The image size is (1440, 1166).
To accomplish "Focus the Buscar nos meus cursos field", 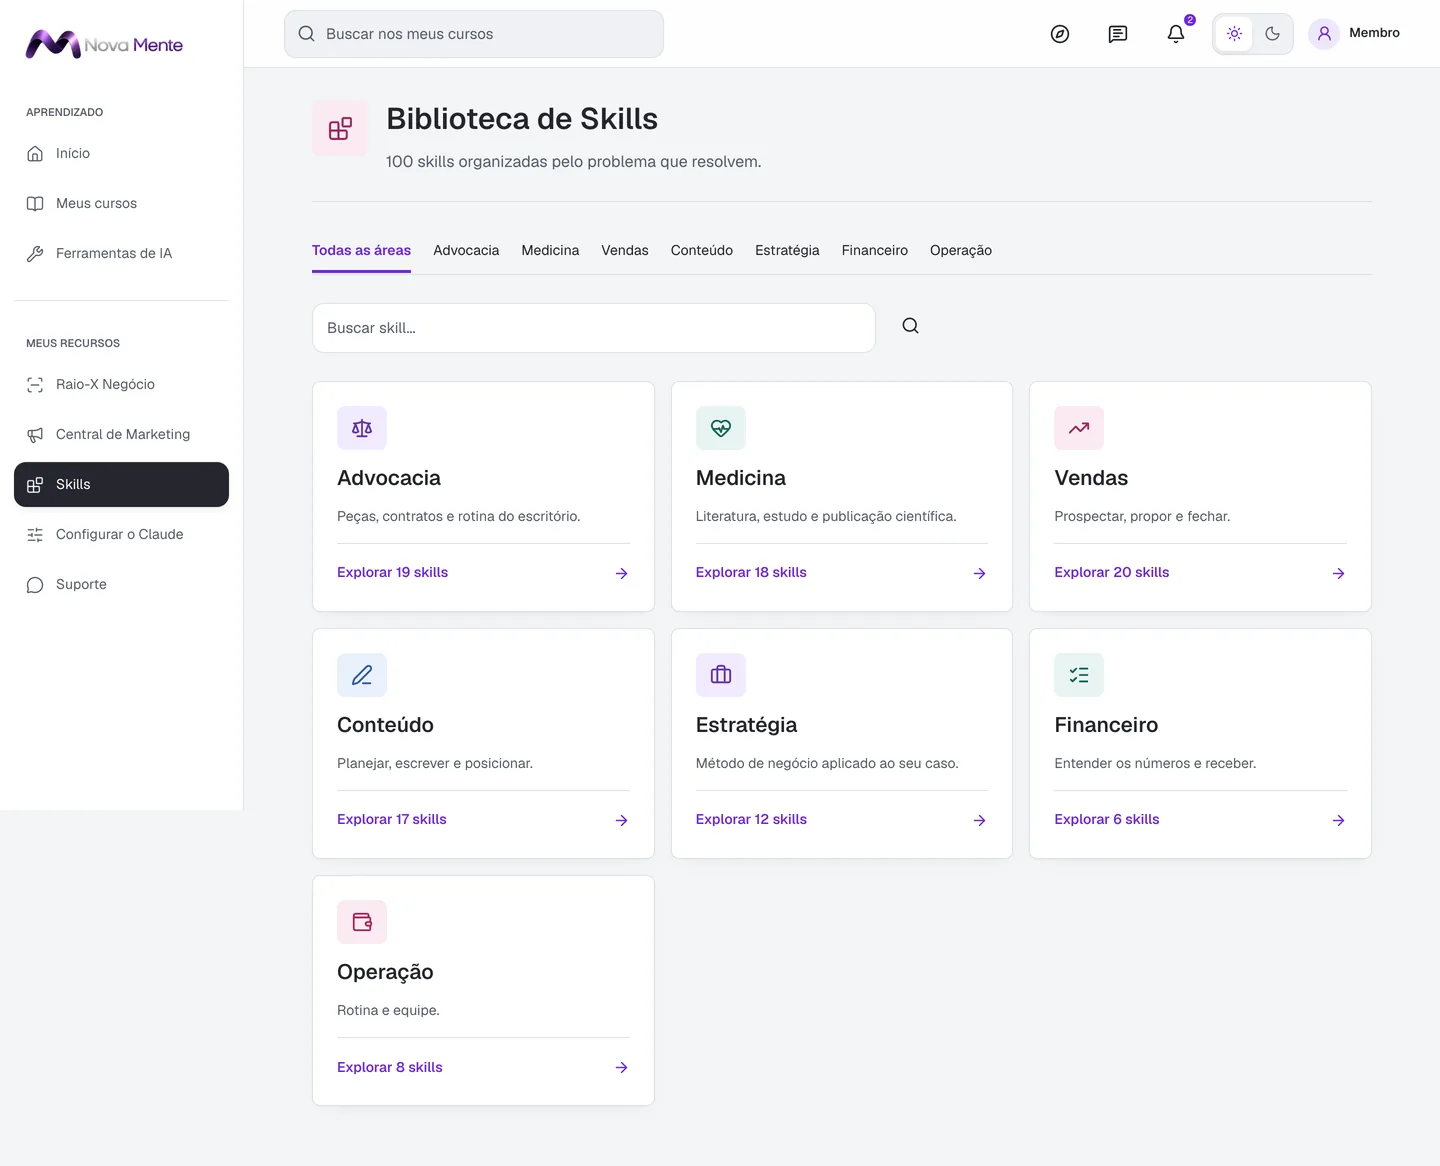I will (x=474, y=34).
